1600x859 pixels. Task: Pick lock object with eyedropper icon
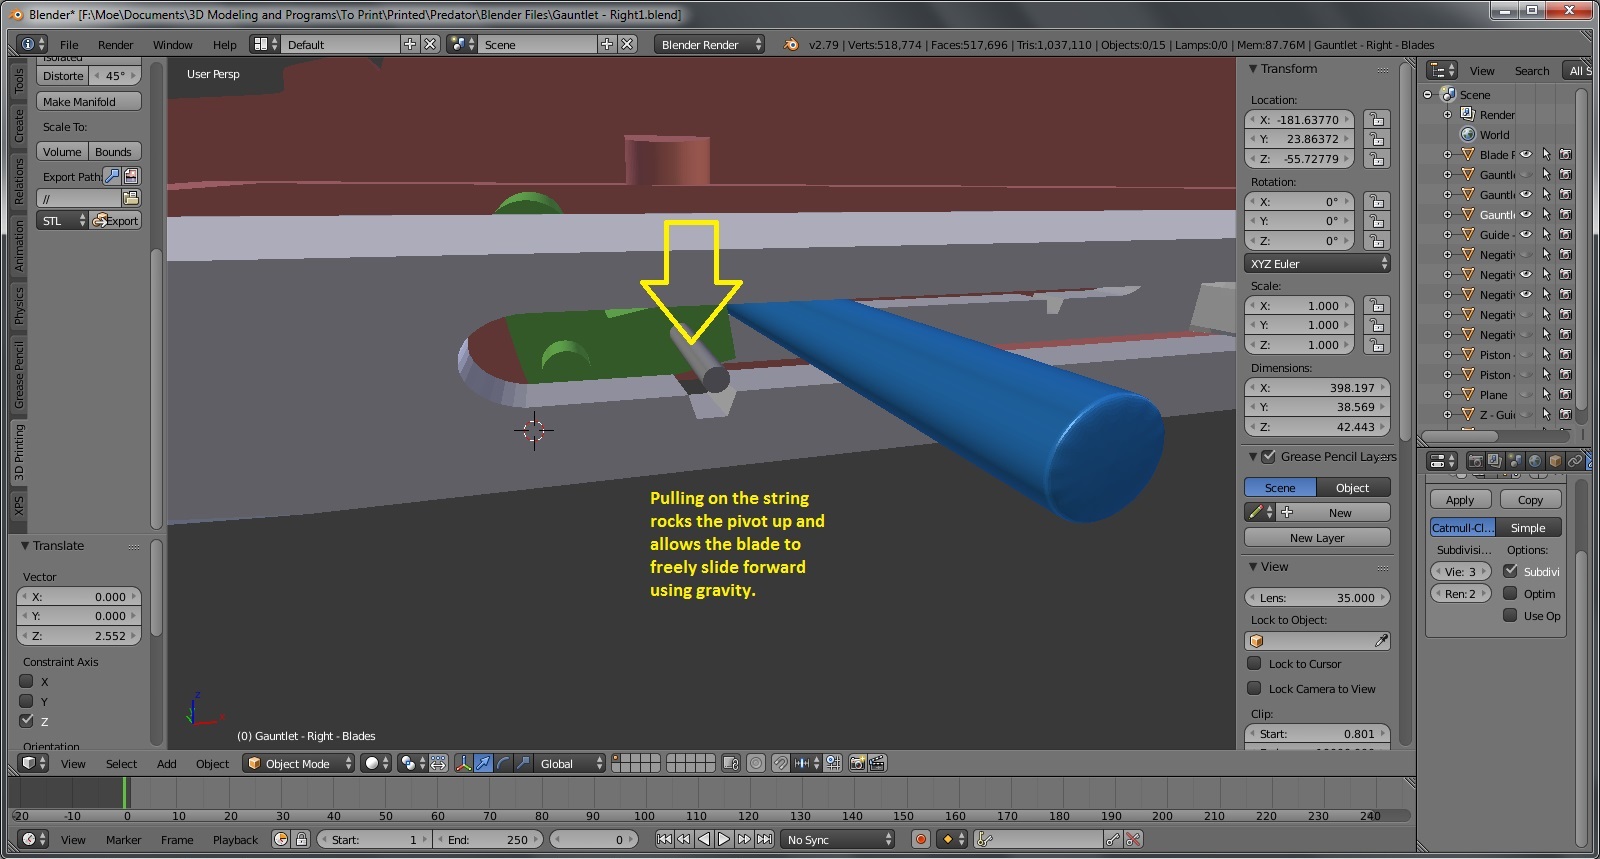(1381, 641)
